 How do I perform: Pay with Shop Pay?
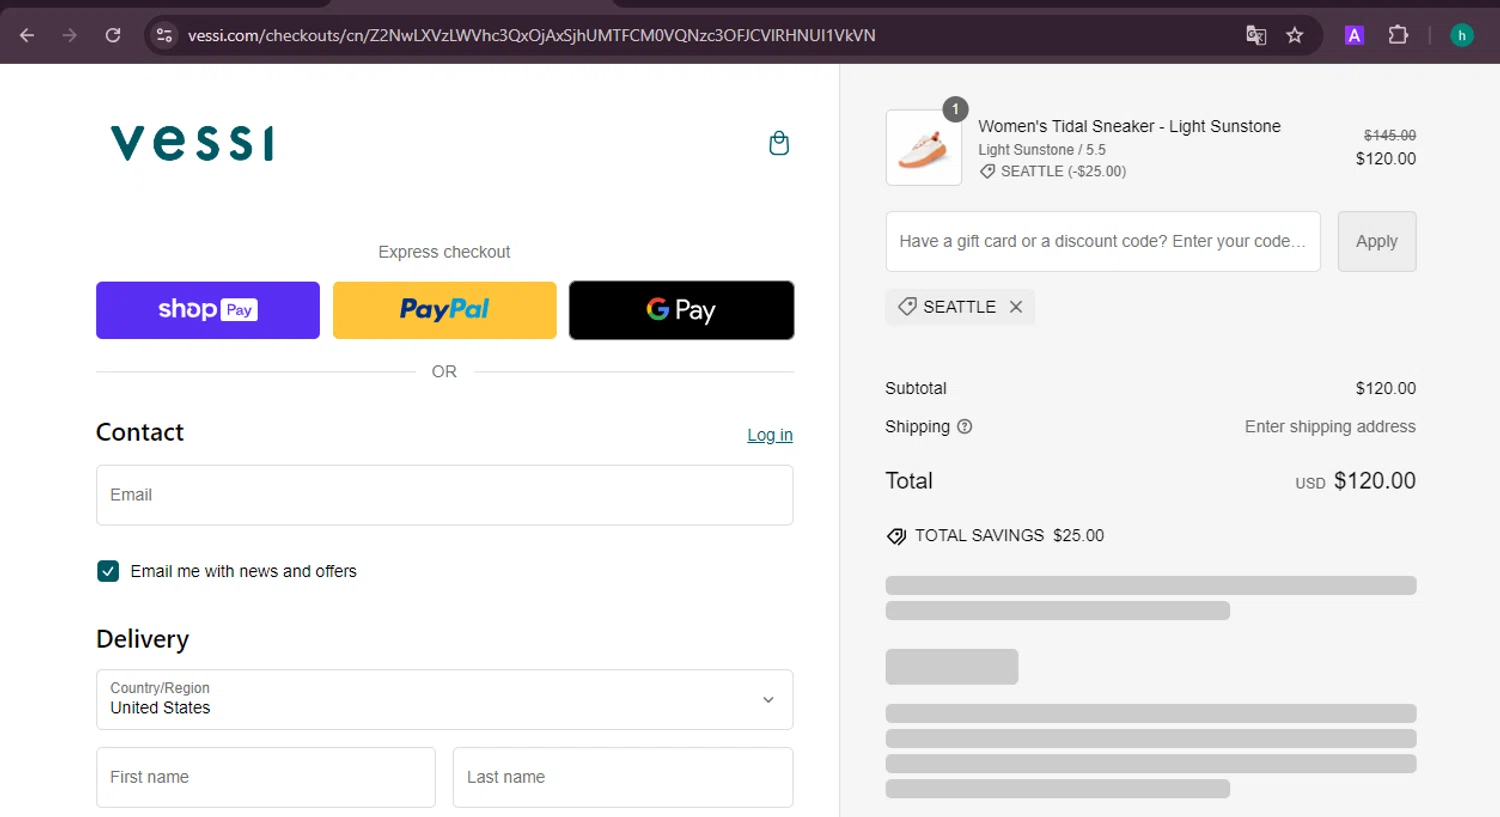click(x=208, y=310)
